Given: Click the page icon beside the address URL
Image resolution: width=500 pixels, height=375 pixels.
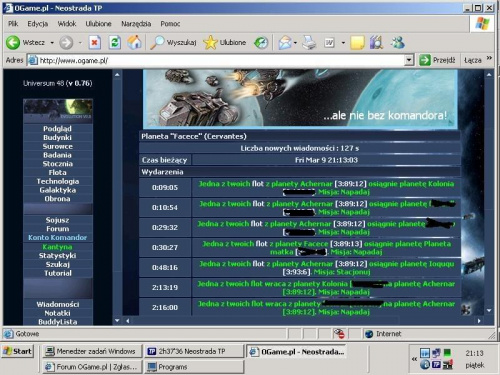Looking at the screenshot, I should [x=32, y=60].
